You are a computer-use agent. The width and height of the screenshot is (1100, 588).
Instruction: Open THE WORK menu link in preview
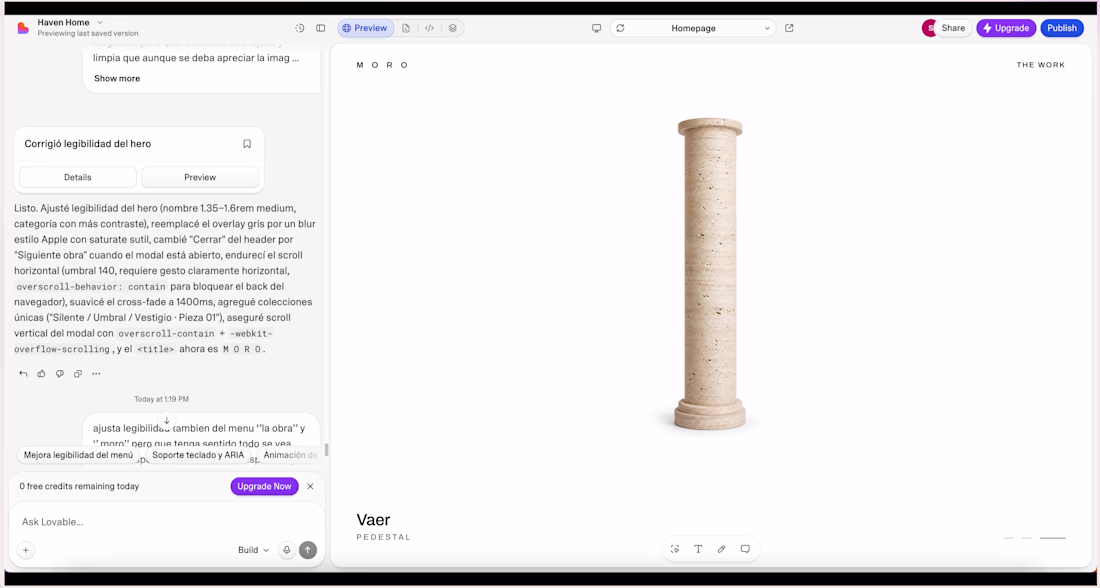coord(1040,65)
